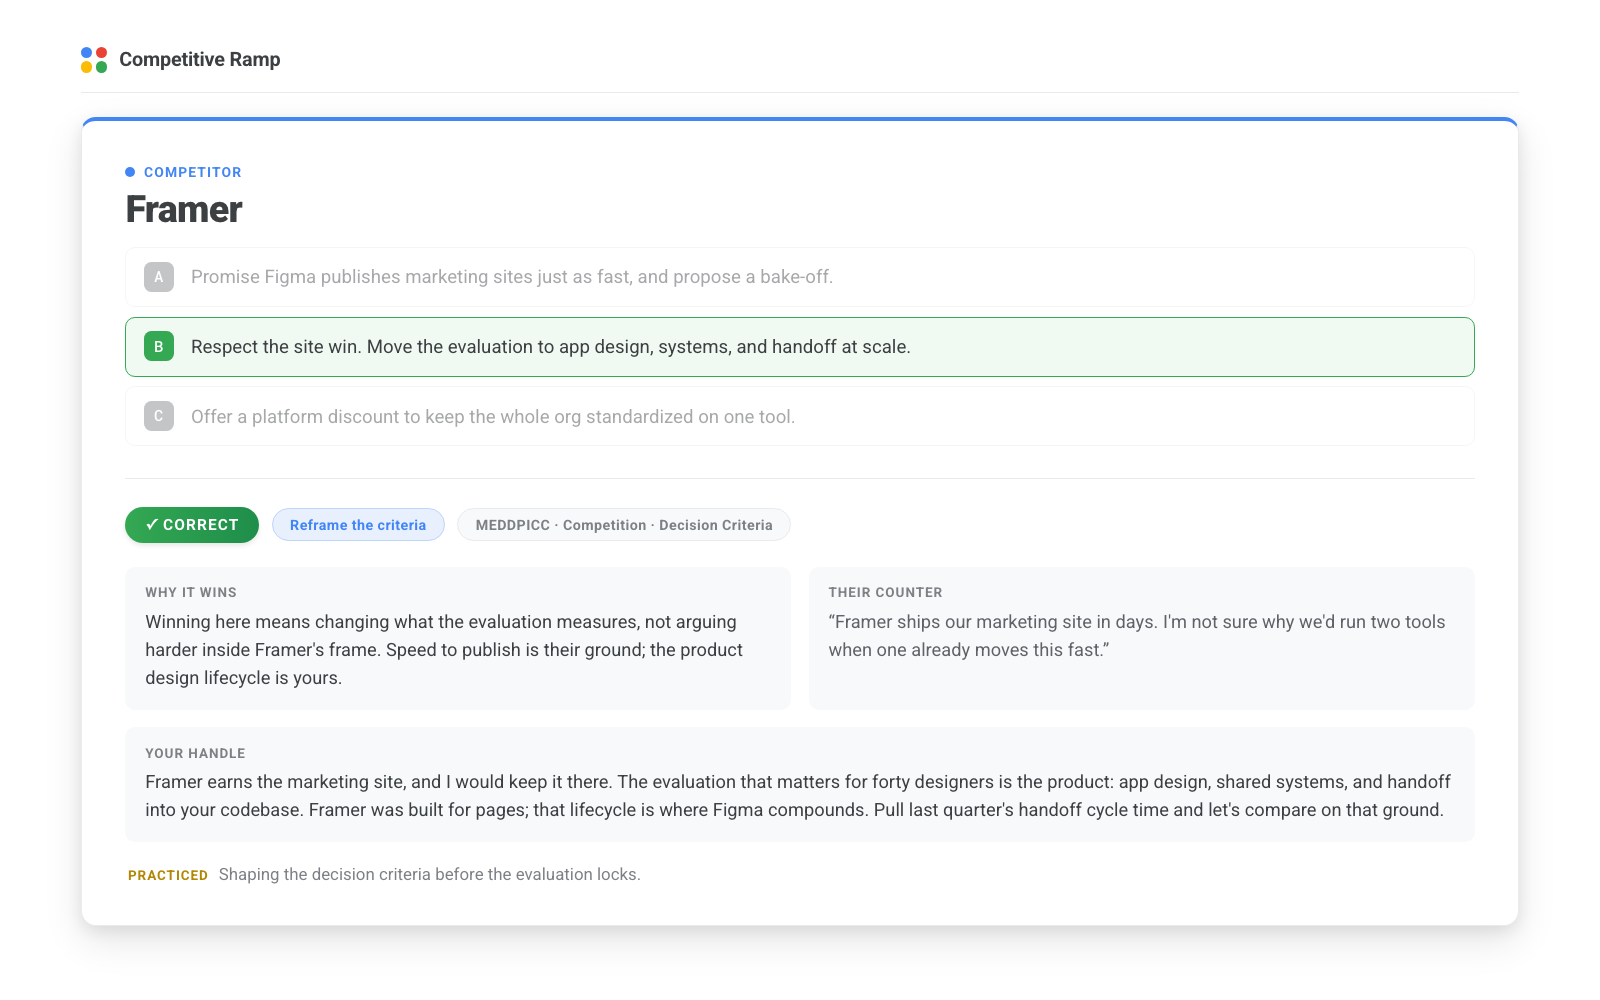This screenshot has height=1000, width=1600.
Task: Click the PRACTICED label
Action: coord(168,875)
